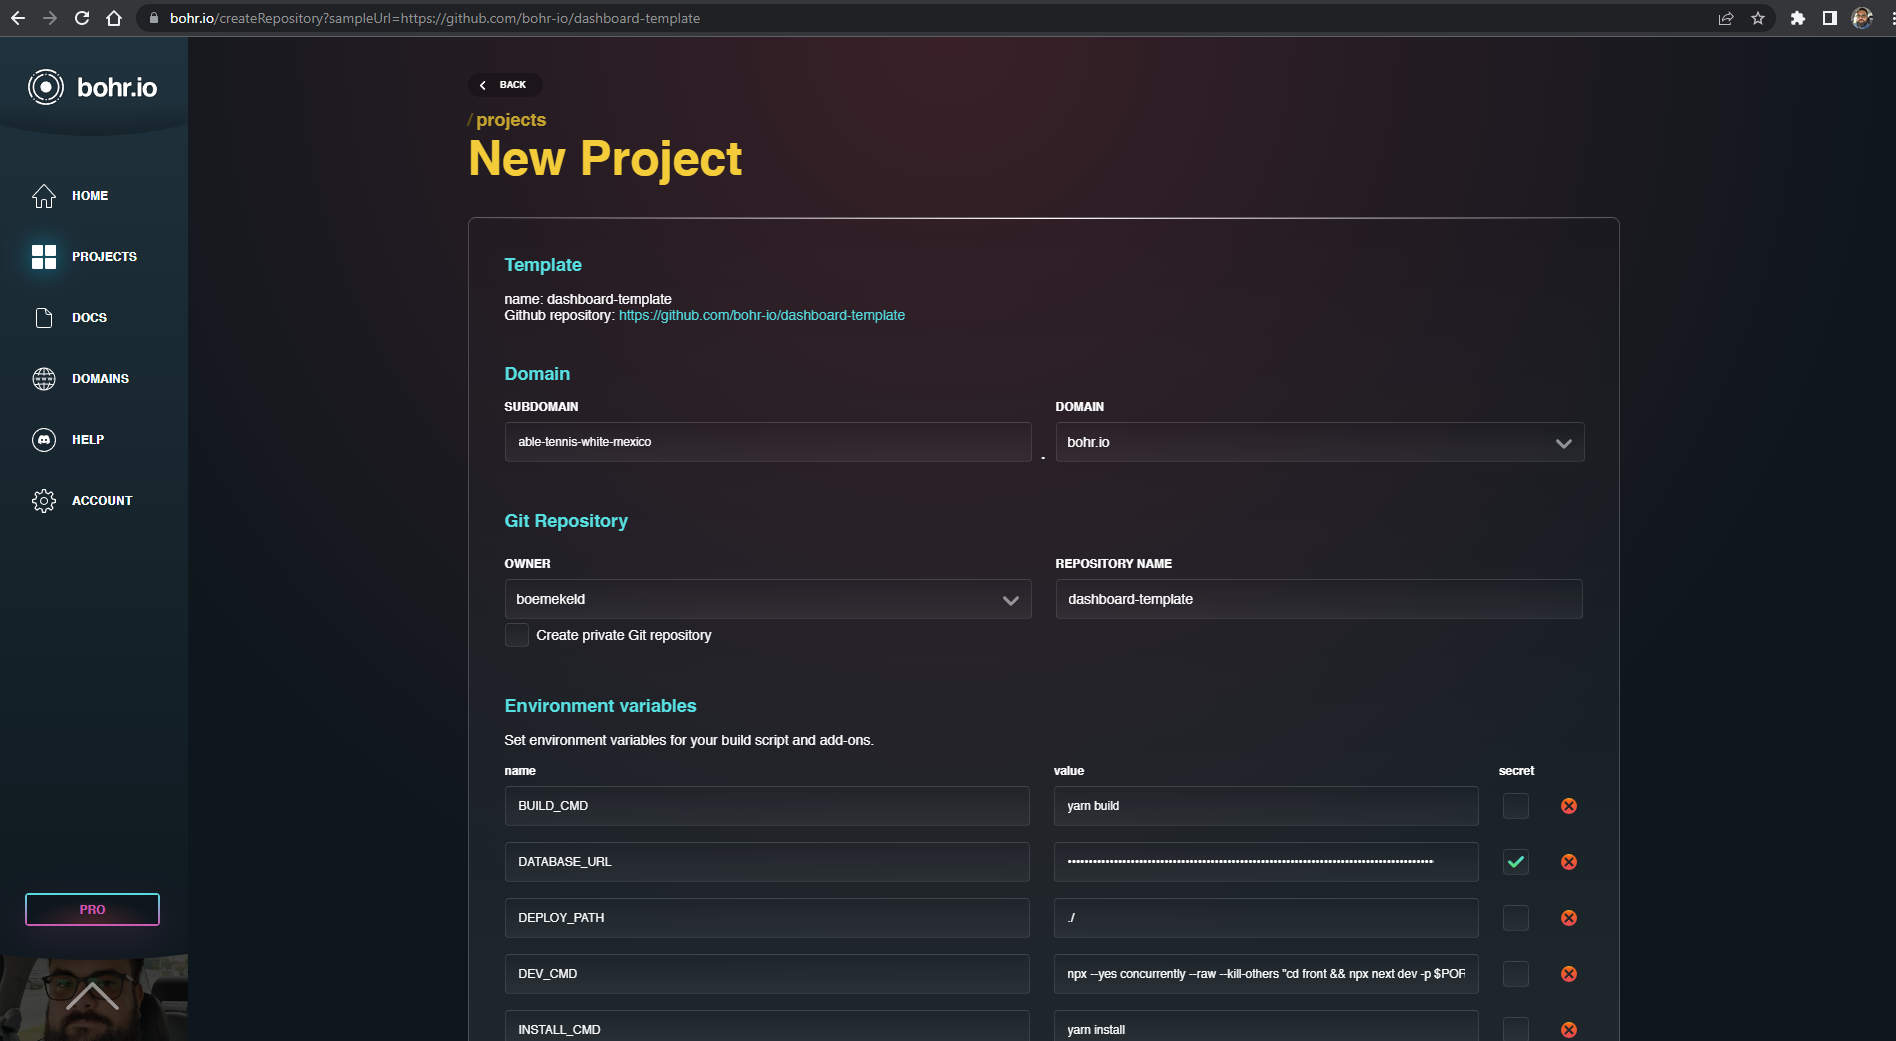View site info lock icon
The width and height of the screenshot is (1896, 1041).
point(154,18)
